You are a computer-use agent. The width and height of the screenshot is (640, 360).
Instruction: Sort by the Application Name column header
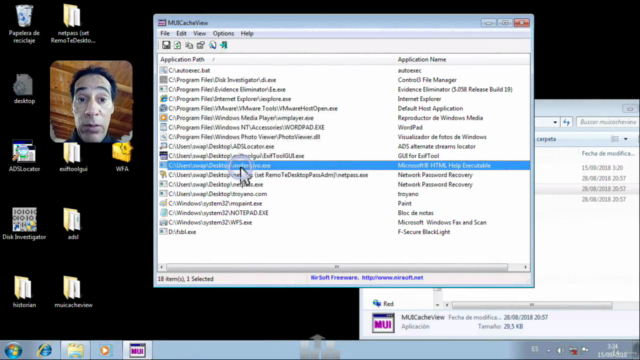462,60
